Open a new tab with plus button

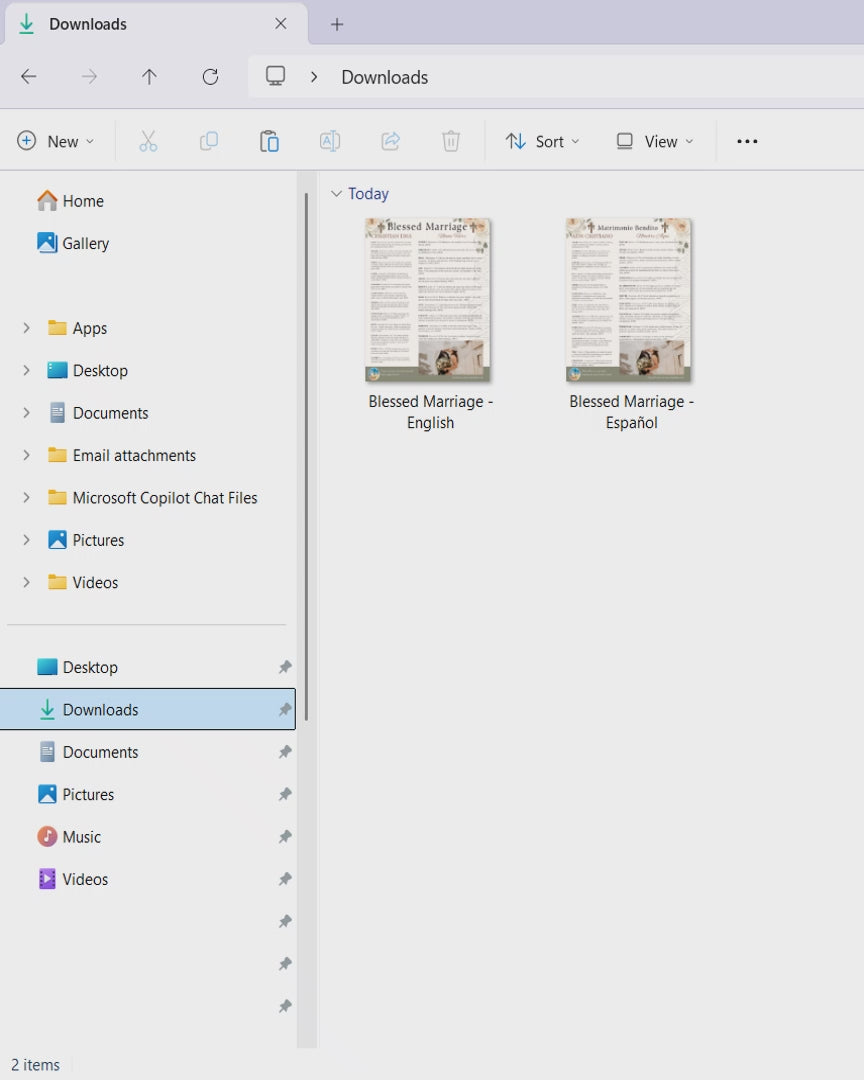tap(337, 24)
